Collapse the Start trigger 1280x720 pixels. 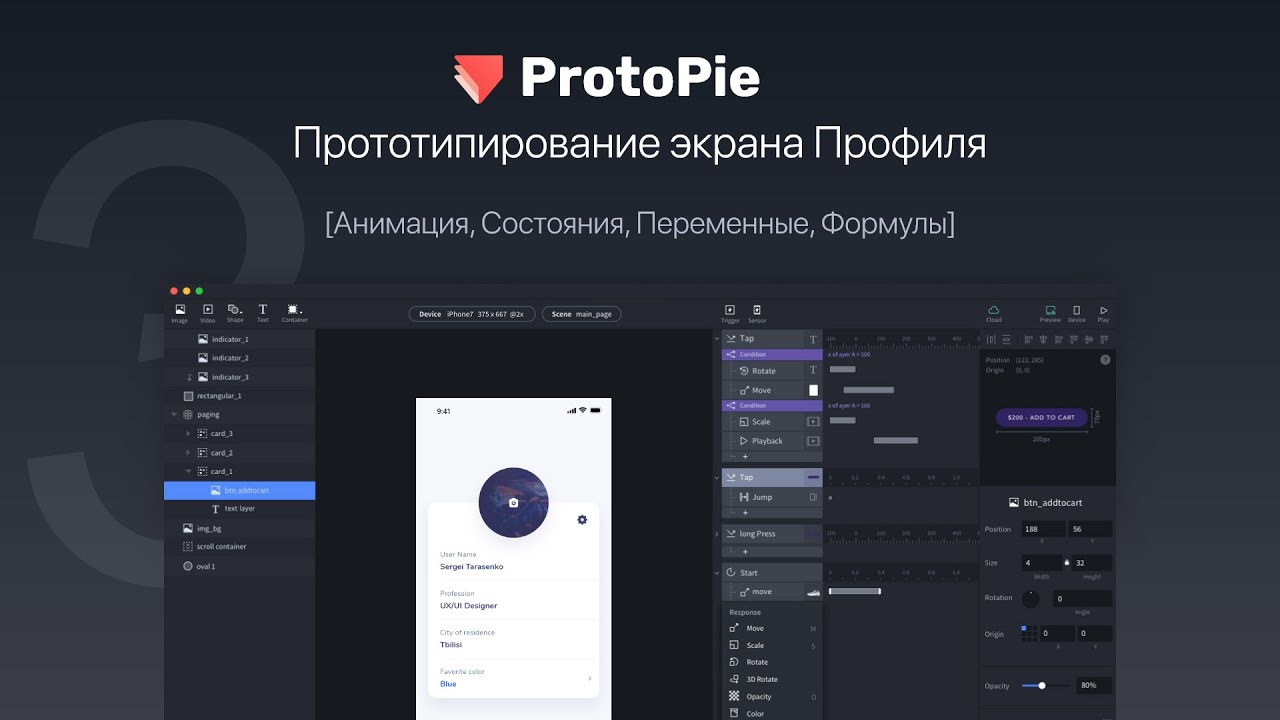(x=717, y=573)
